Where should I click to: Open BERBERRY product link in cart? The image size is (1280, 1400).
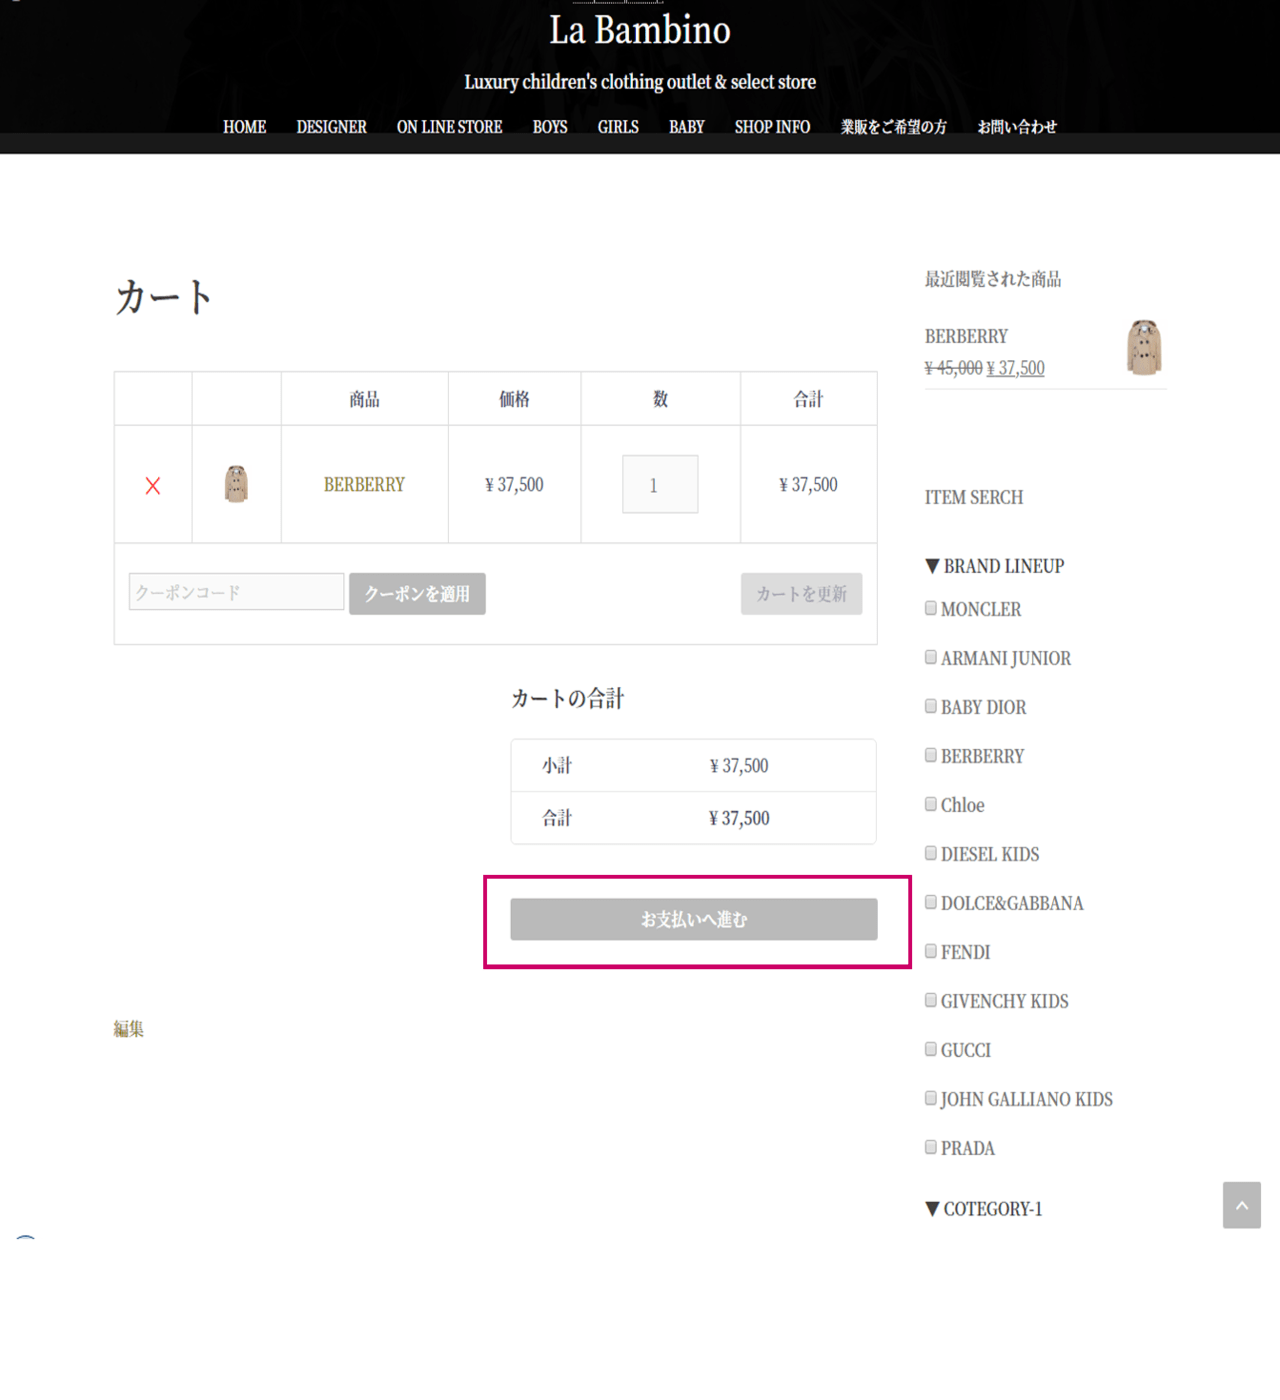364,484
